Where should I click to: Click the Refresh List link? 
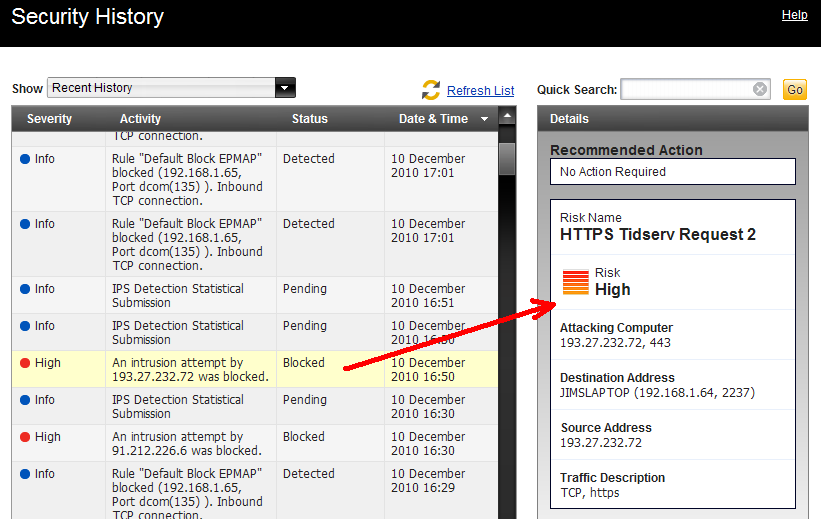480,91
